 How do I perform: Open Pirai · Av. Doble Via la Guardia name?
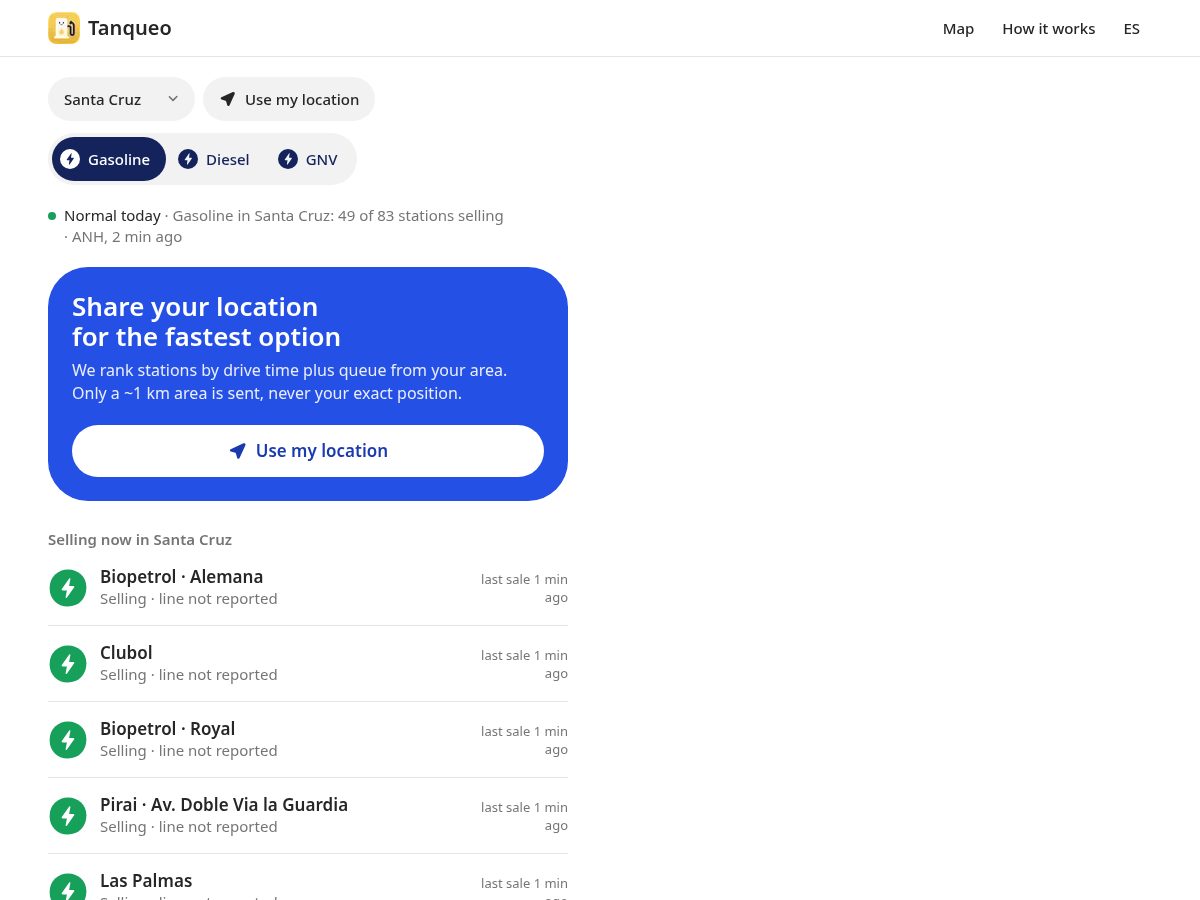pyautogui.click(x=224, y=805)
